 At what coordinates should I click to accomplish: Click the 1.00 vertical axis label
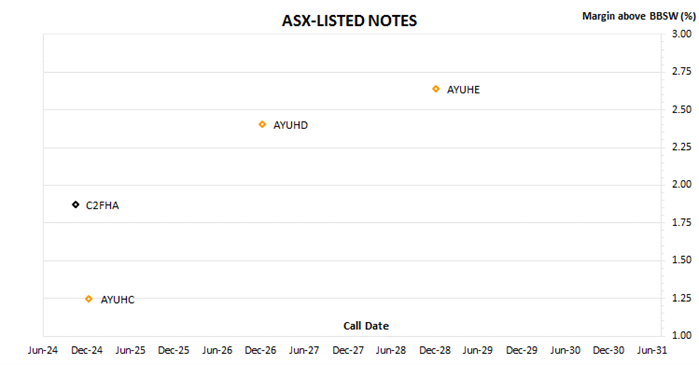(x=682, y=335)
